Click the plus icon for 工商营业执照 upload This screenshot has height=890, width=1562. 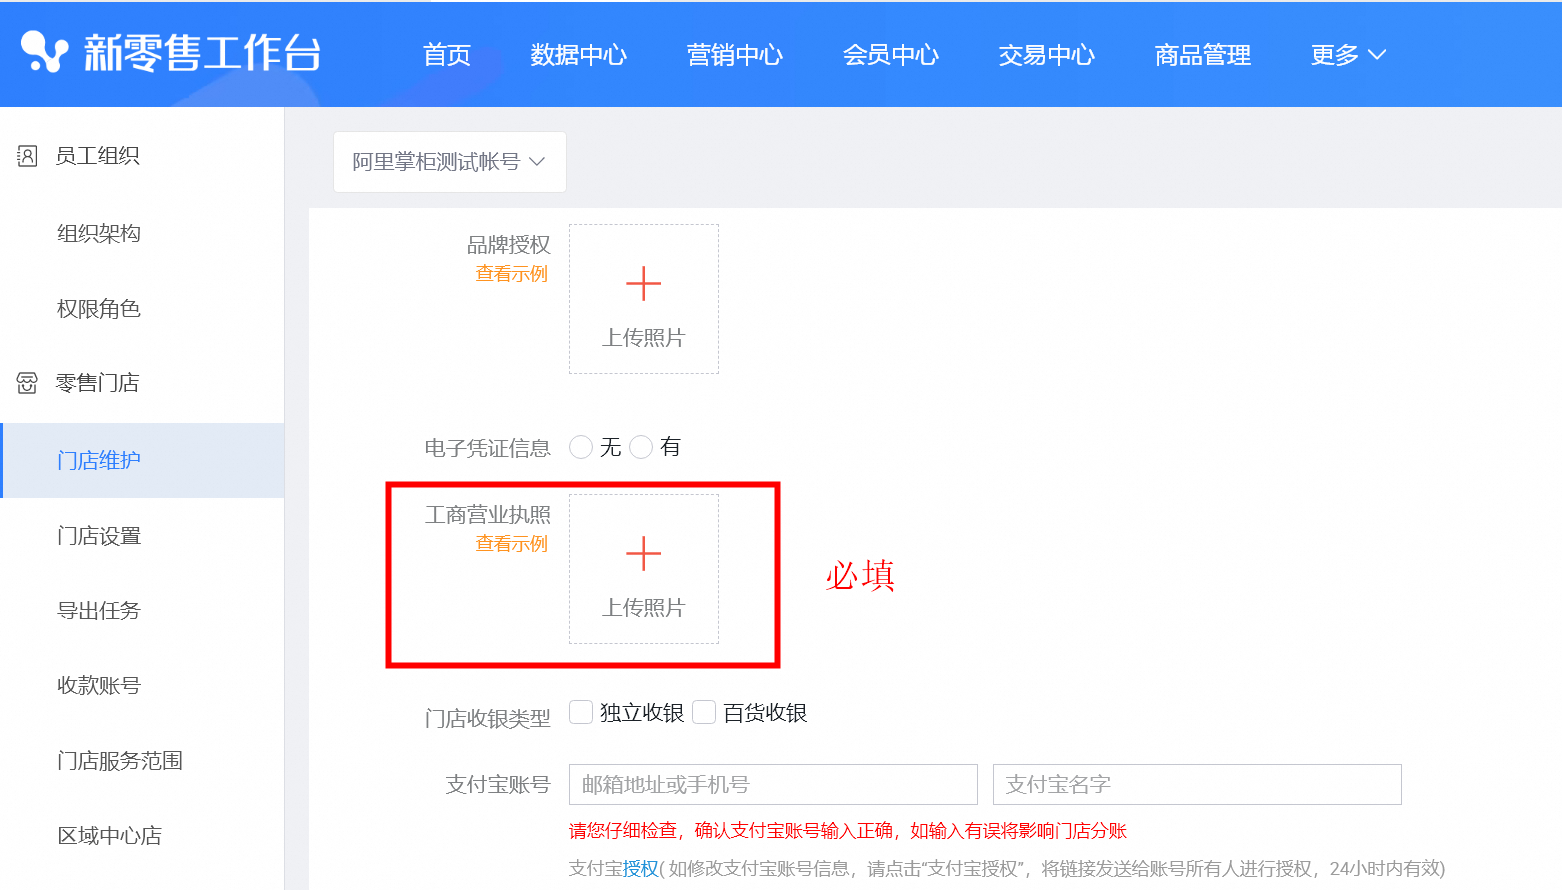[x=643, y=554]
